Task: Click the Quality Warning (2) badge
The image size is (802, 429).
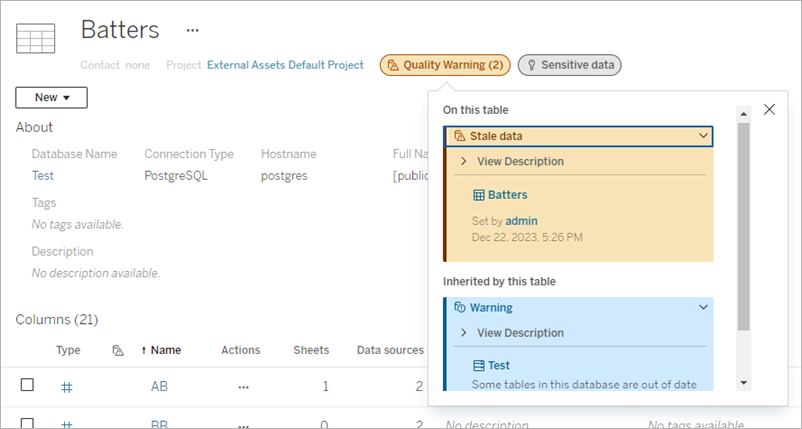Action: [445, 65]
